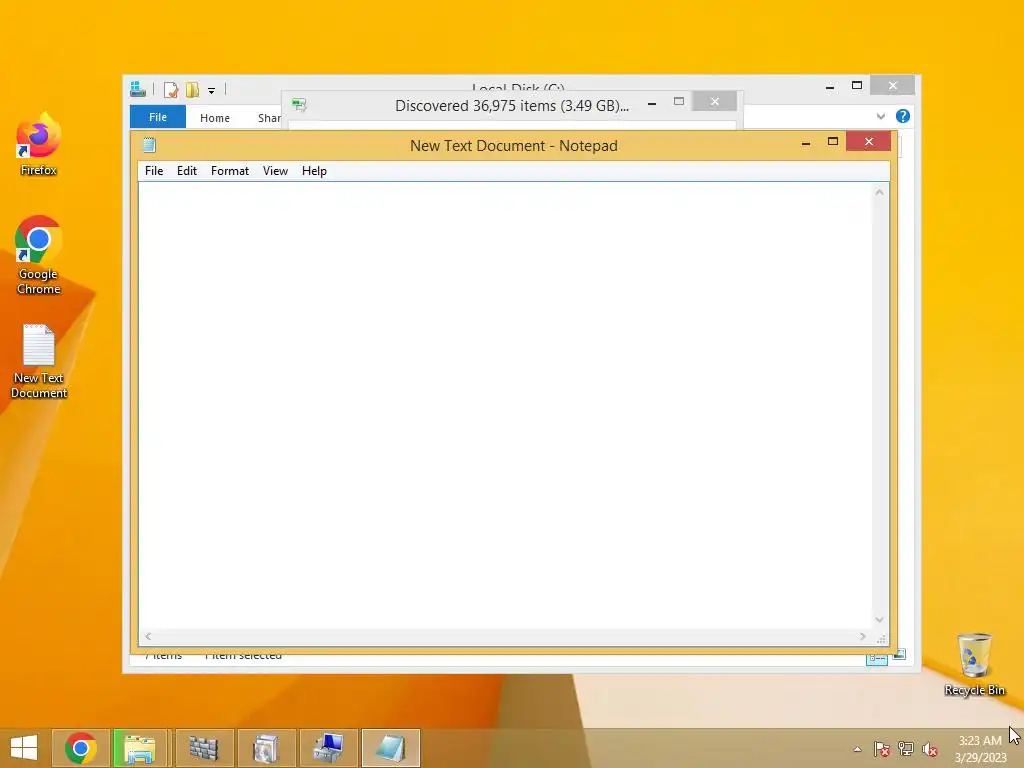The height and width of the screenshot is (768, 1024).
Task: Show hidden icons in system tray
Action: (x=857, y=749)
